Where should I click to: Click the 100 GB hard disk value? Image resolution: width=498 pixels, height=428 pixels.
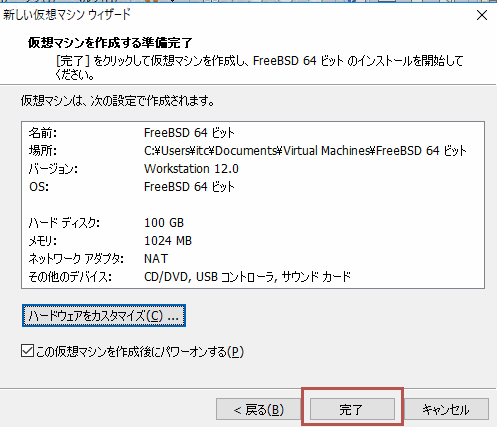[x=164, y=223]
